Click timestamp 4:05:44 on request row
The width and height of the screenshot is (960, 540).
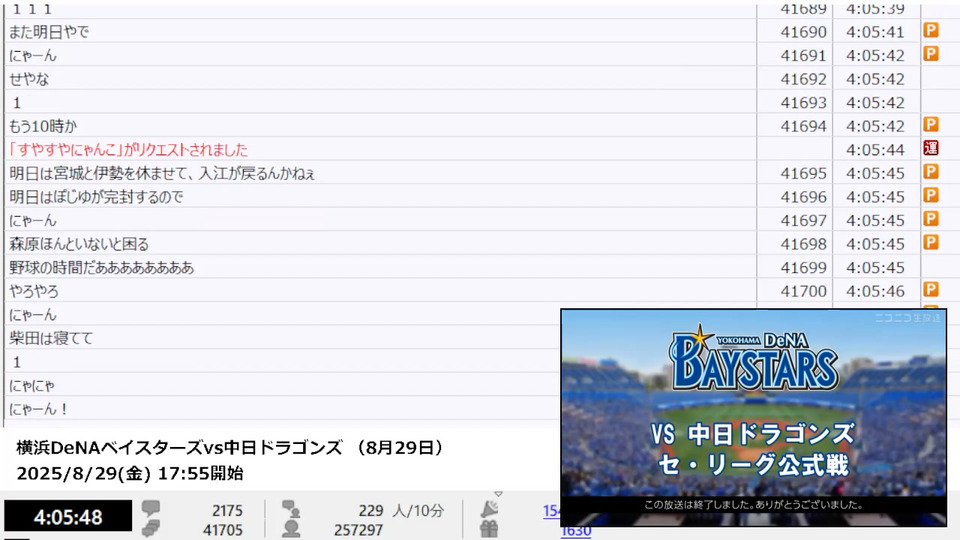(875, 150)
